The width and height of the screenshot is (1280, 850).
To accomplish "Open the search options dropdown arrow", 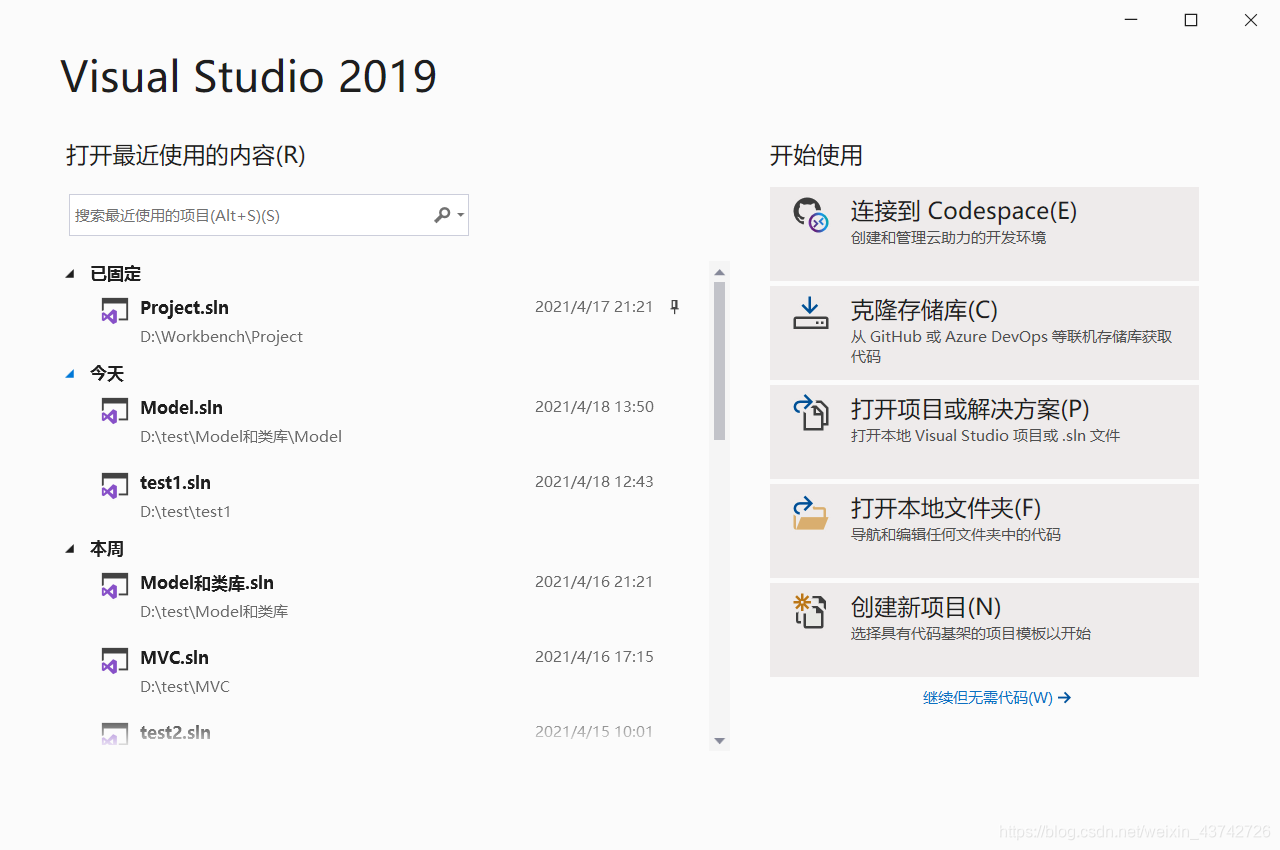I will click(460, 215).
